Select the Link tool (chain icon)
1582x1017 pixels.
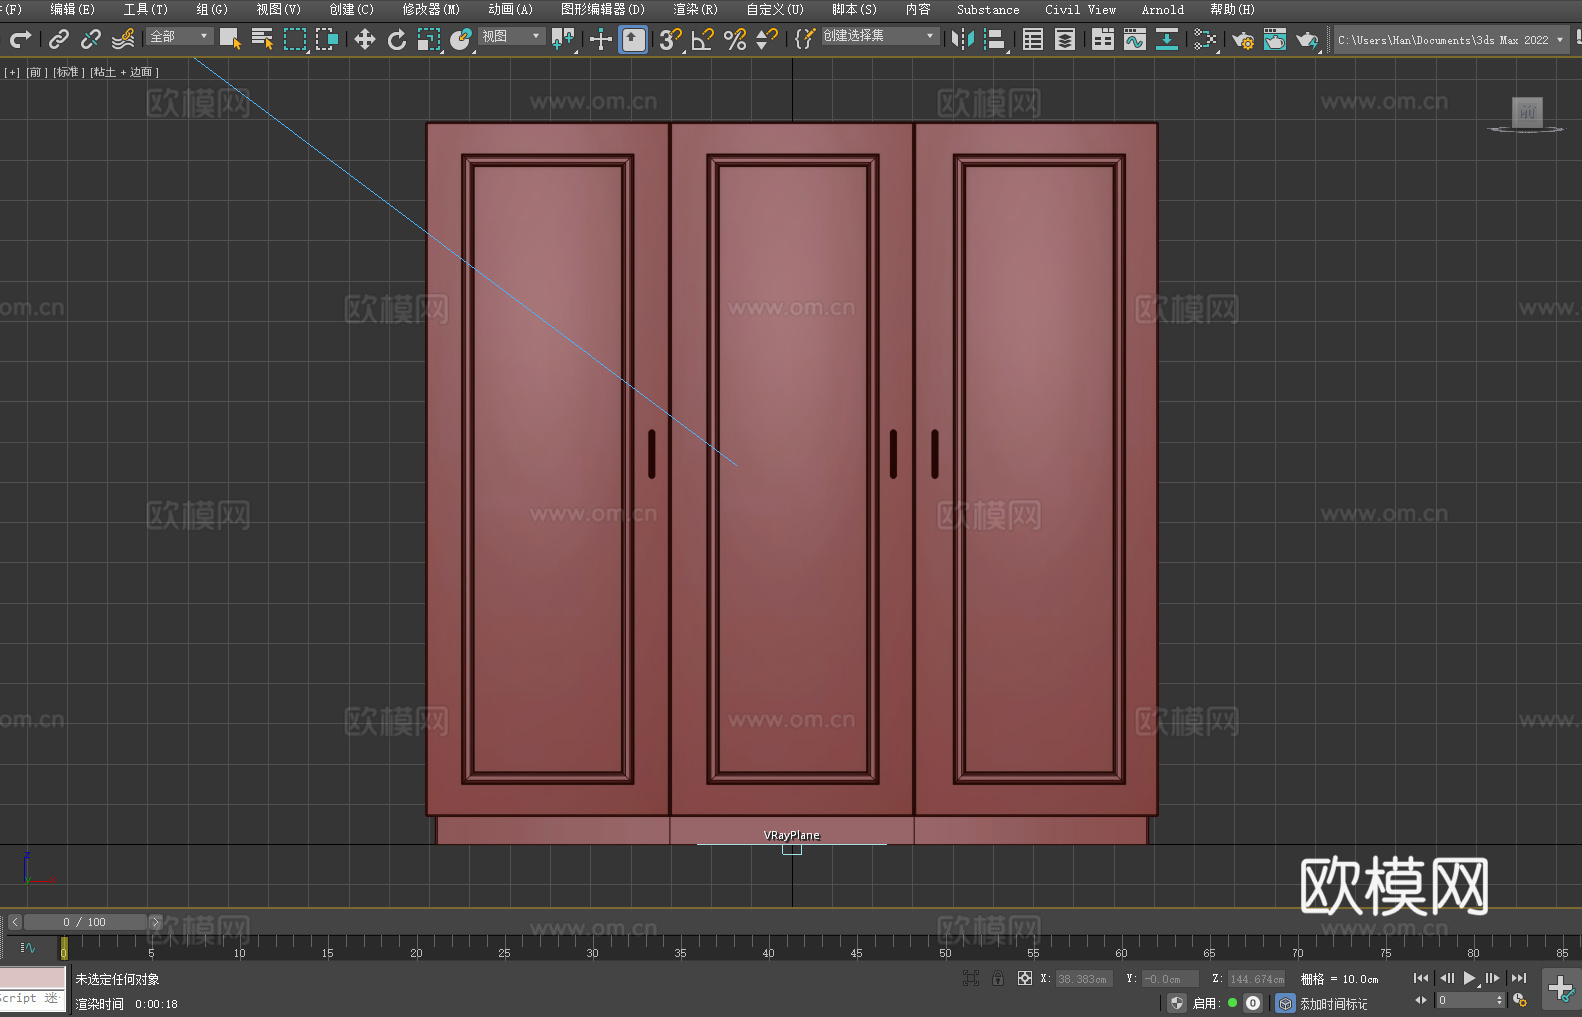pos(59,39)
